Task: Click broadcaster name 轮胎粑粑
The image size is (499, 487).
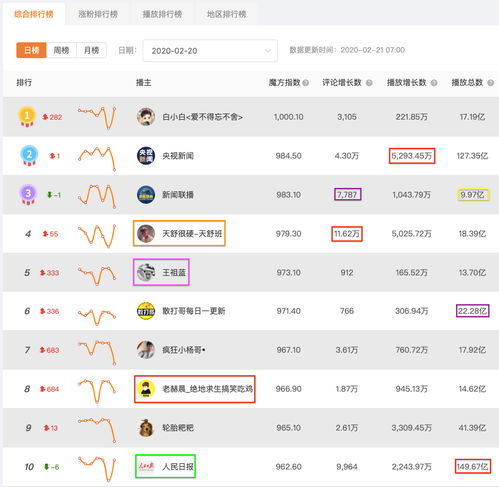Action: point(178,428)
